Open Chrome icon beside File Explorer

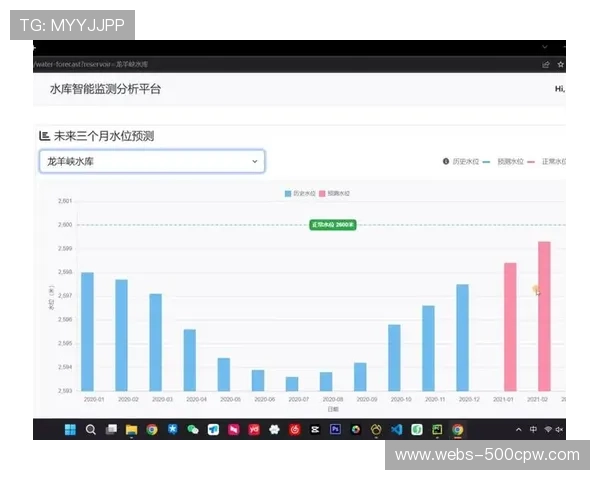click(x=152, y=429)
